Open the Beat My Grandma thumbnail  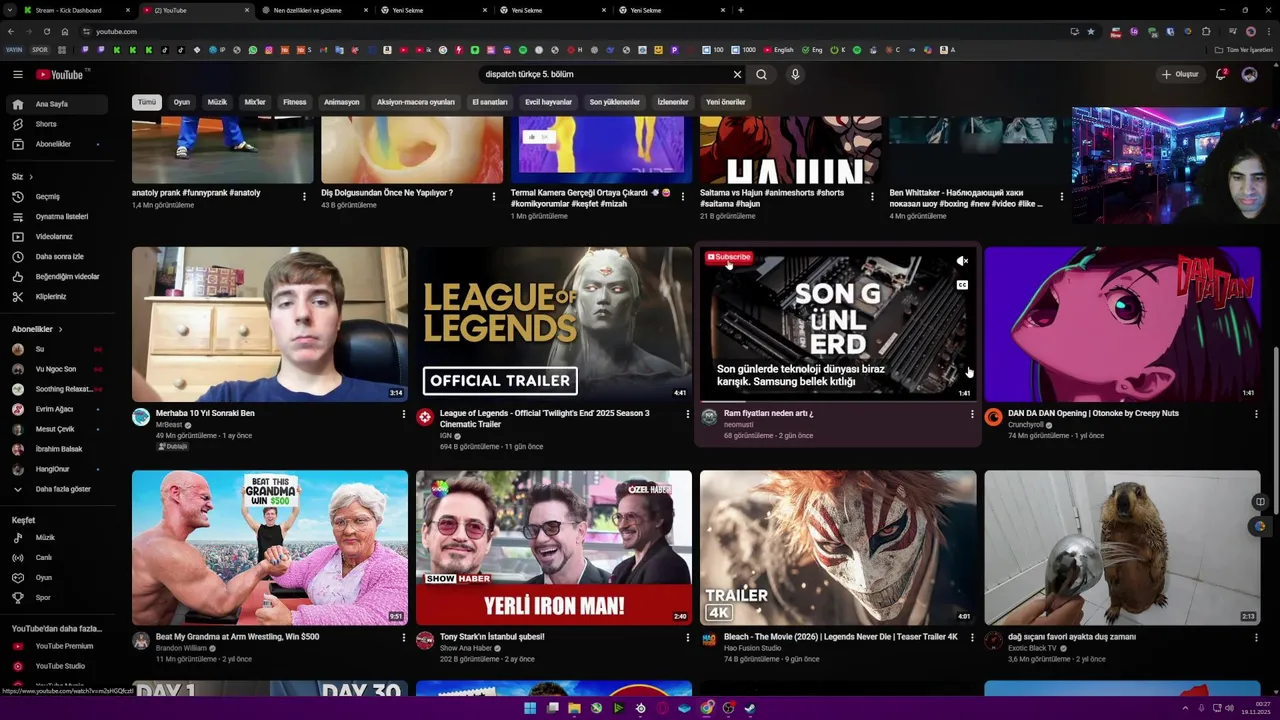pyautogui.click(x=270, y=548)
